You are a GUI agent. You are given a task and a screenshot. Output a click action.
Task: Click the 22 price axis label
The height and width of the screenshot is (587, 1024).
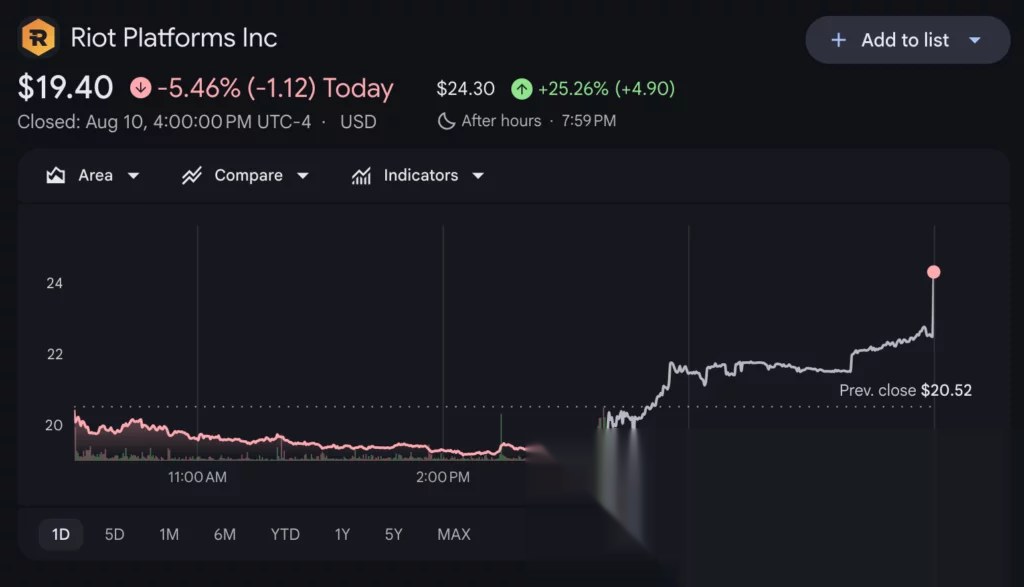tap(54, 354)
